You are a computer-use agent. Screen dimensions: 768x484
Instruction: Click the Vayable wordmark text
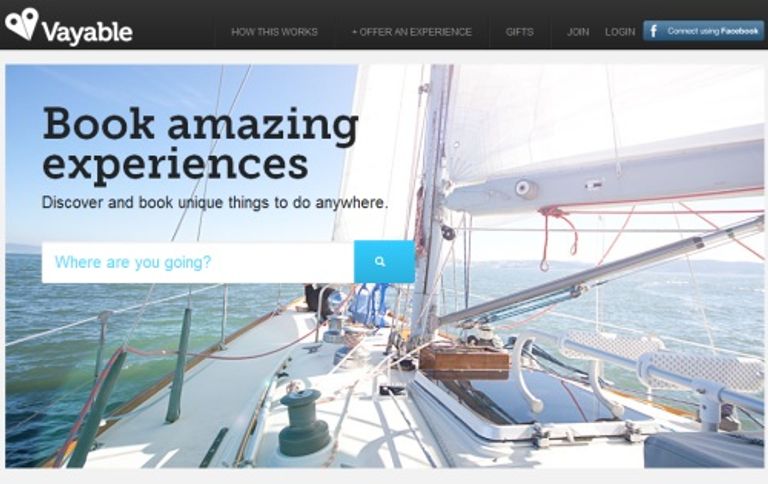[x=87, y=33]
